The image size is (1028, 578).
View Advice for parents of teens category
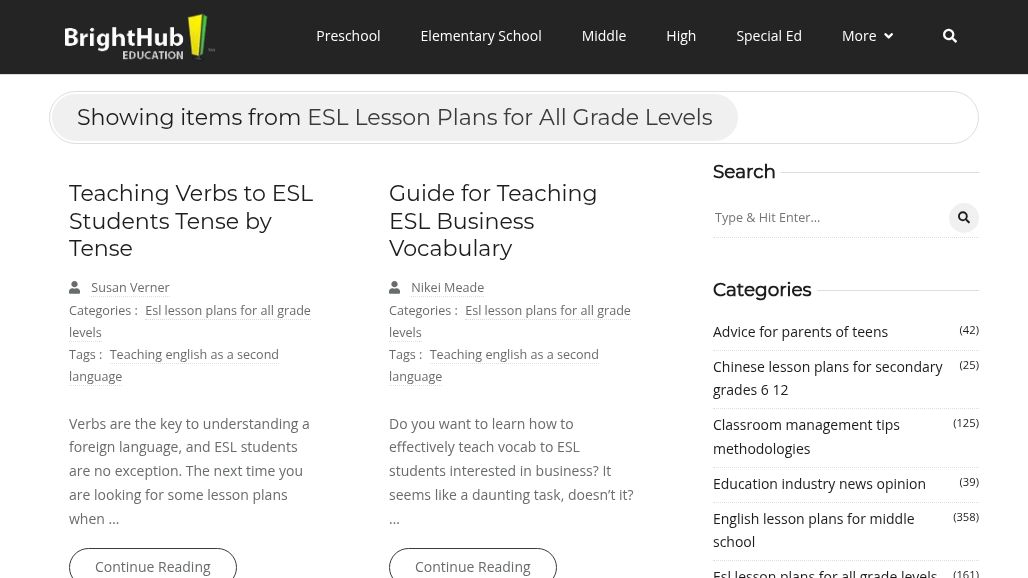pyautogui.click(x=800, y=331)
